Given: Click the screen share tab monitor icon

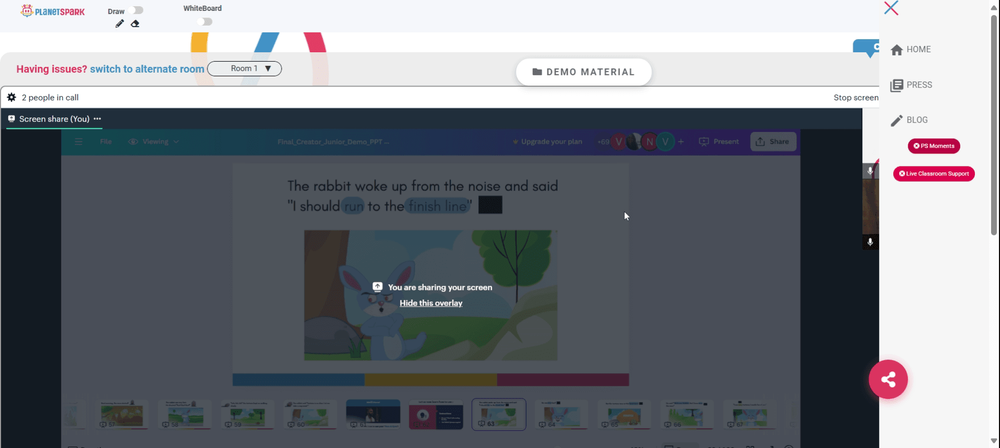Looking at the screenshot, I should coord(11,119).
